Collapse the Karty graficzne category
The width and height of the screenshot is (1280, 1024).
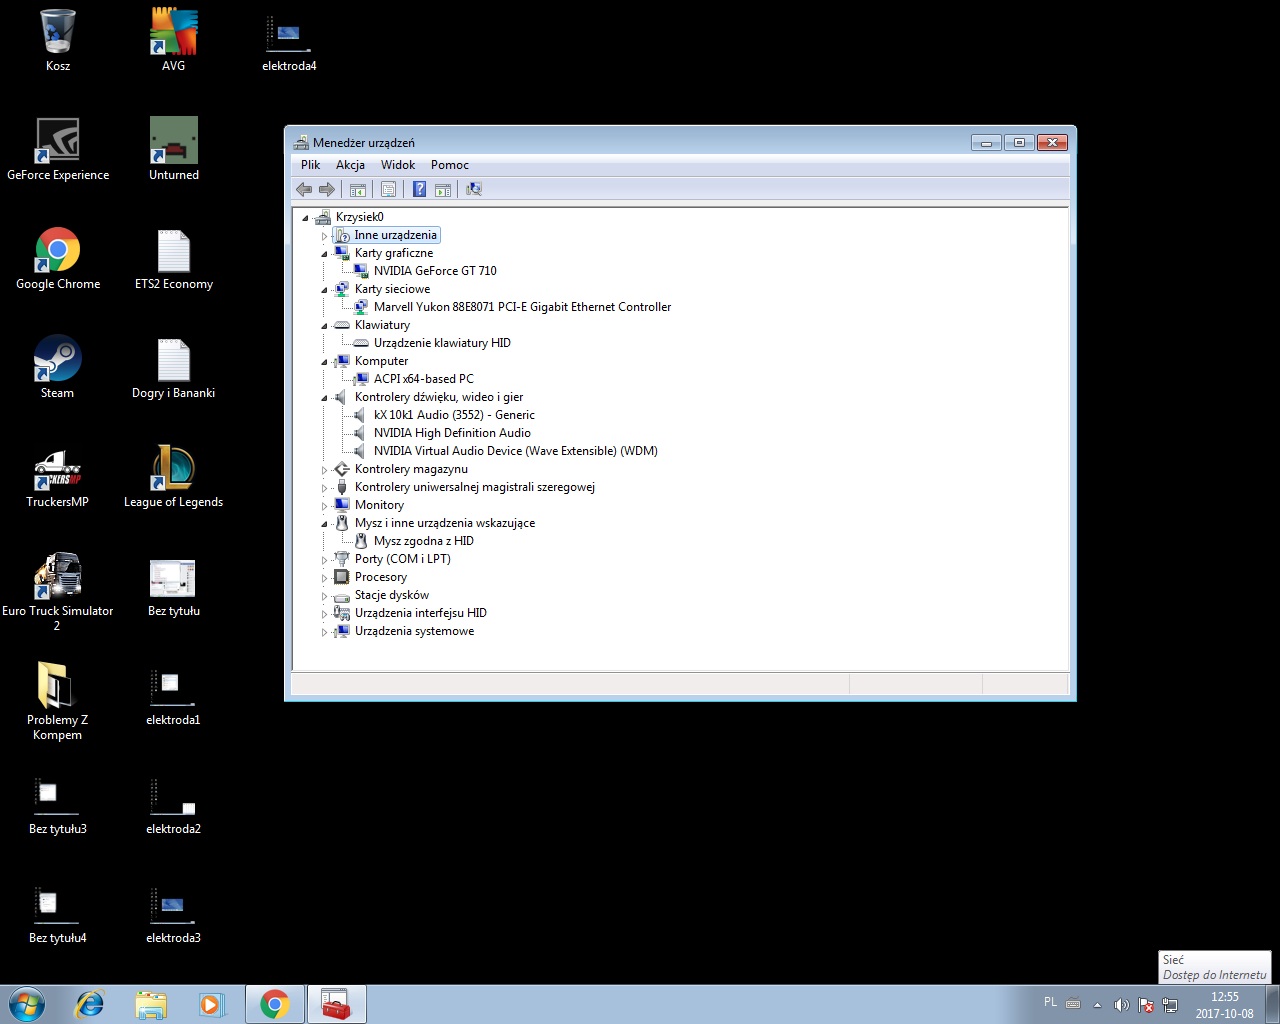click(324, 254)
